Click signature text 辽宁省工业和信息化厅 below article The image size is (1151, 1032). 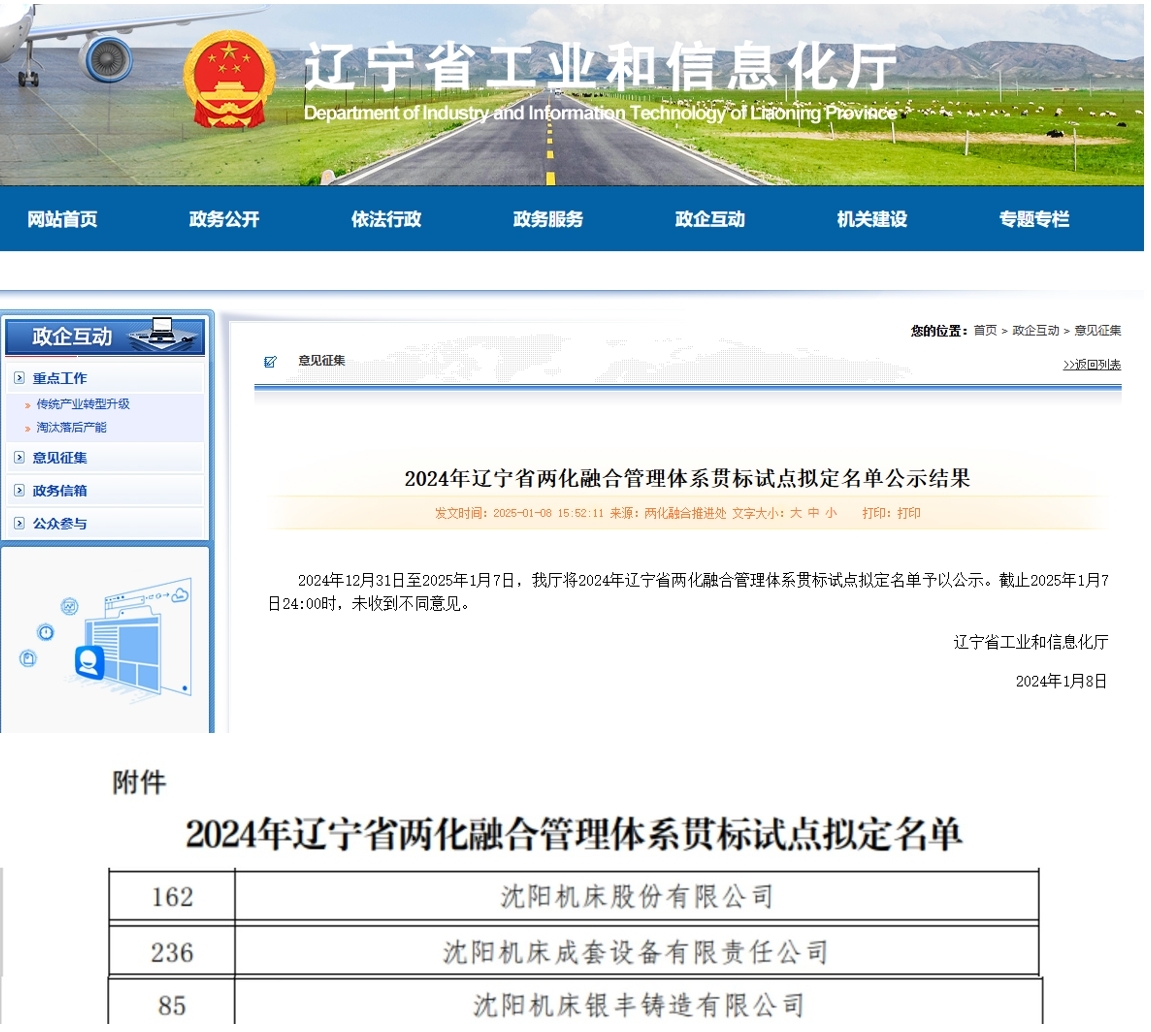(x=1031, y=642)
